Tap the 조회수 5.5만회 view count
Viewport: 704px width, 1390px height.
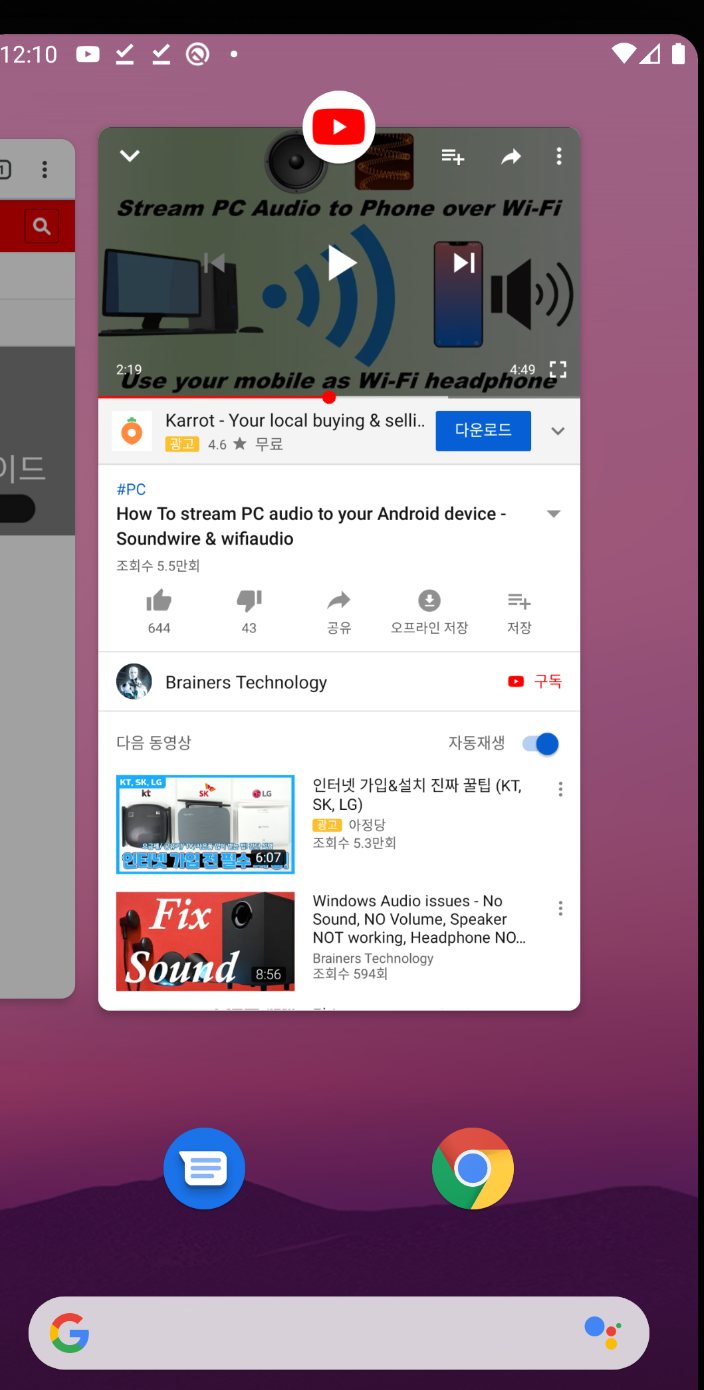click(158, 566)
